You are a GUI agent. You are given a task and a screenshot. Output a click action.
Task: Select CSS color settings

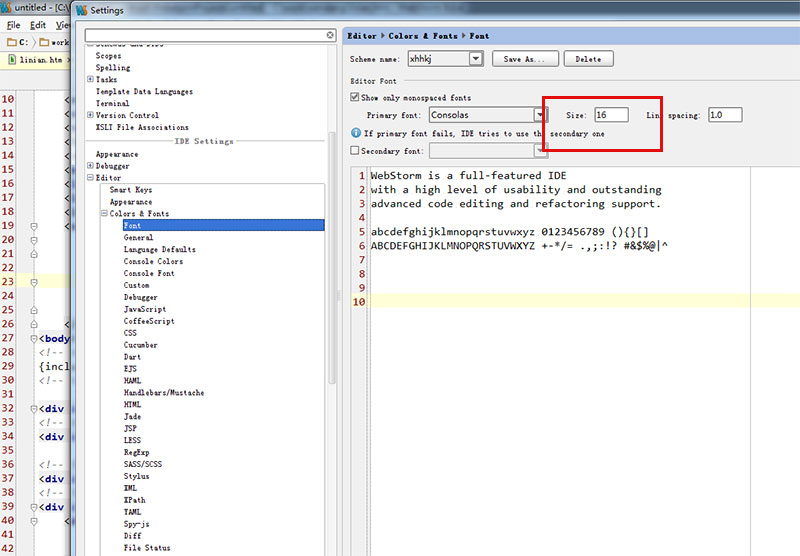pos(130,333)
